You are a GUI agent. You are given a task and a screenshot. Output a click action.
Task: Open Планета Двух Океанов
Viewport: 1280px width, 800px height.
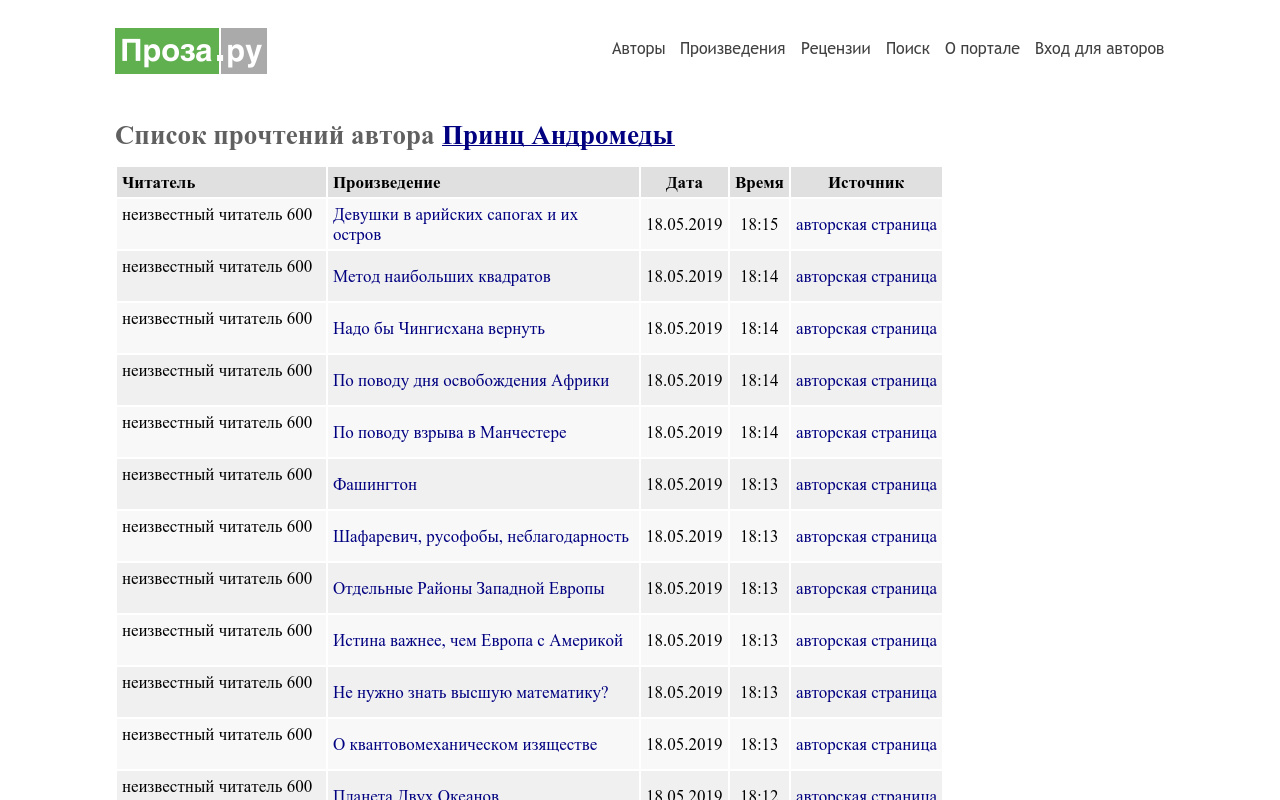(416, 794)
